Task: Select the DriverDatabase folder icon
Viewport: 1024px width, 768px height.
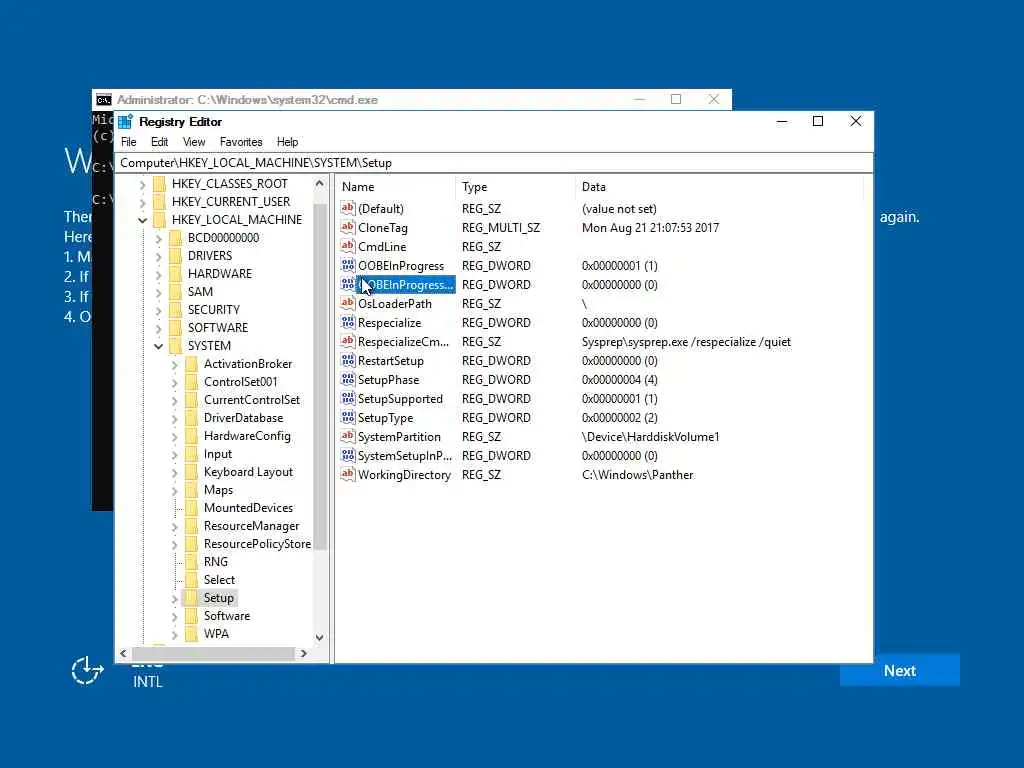Action: pyautogui.click(x=191, y=417)
